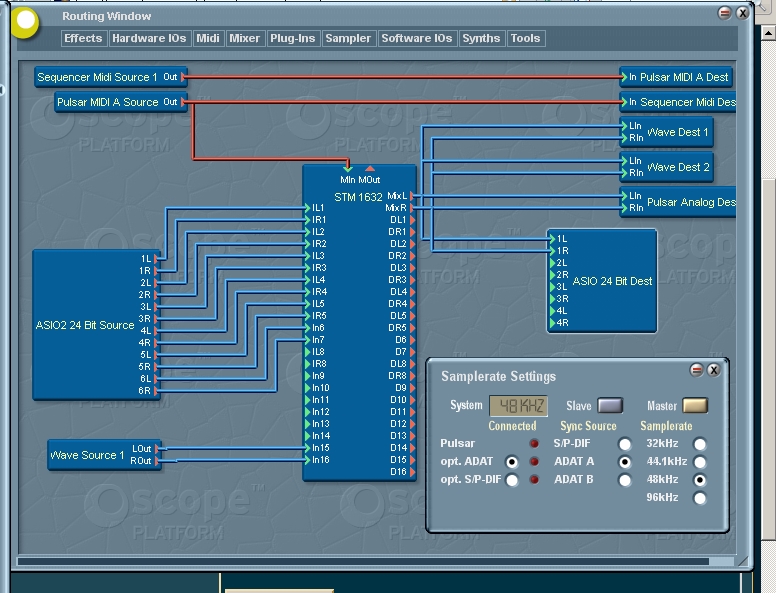
Task: Click the Samplerate Settings panel title
Action: point(498,377)
